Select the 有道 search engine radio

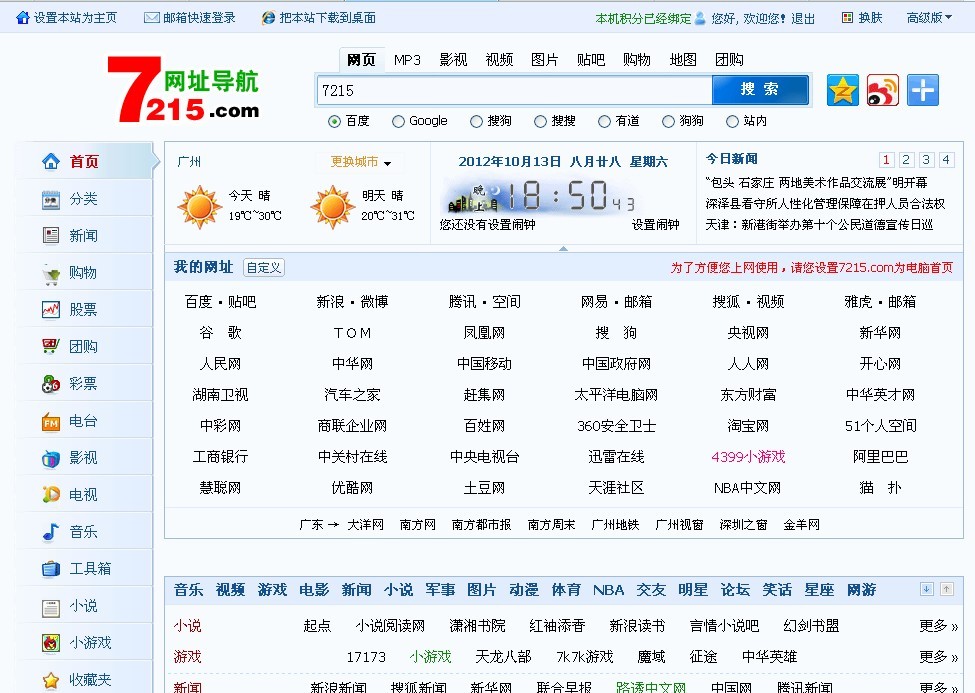coord(604,121)
